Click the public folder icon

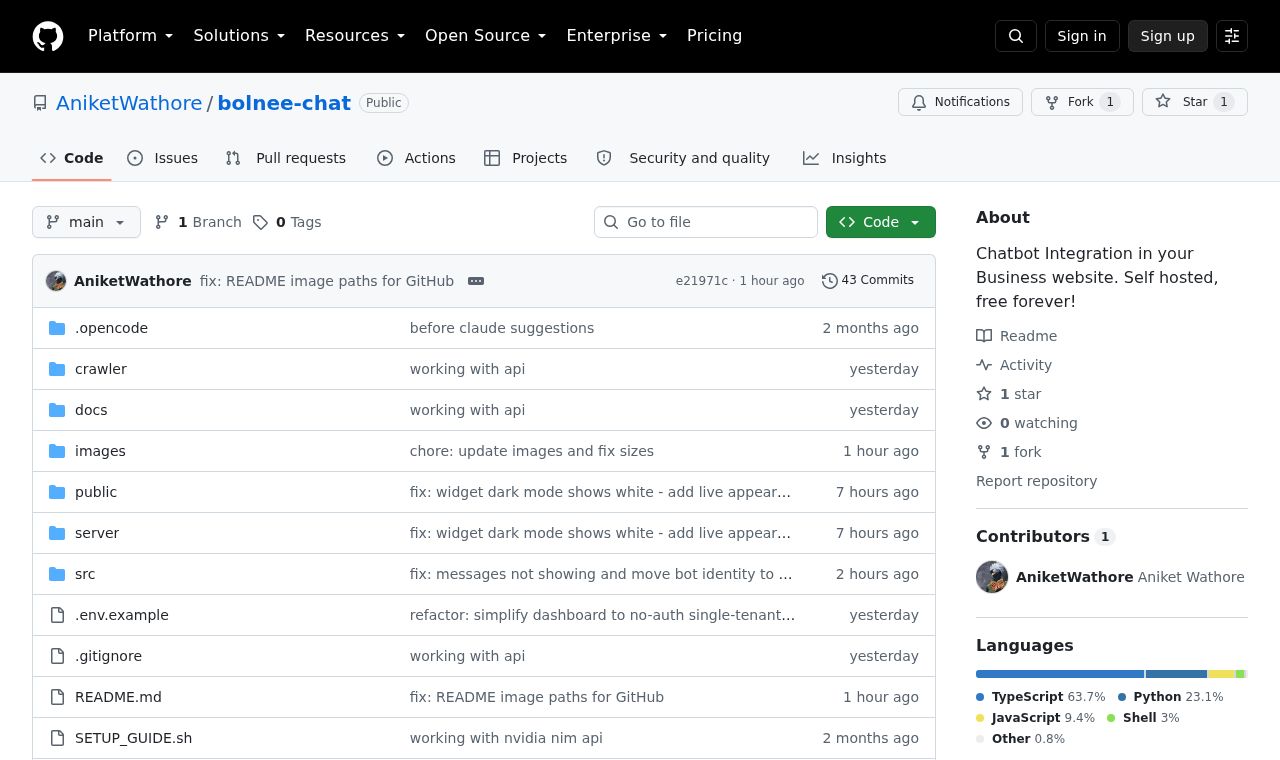click(x=57, y=492)
